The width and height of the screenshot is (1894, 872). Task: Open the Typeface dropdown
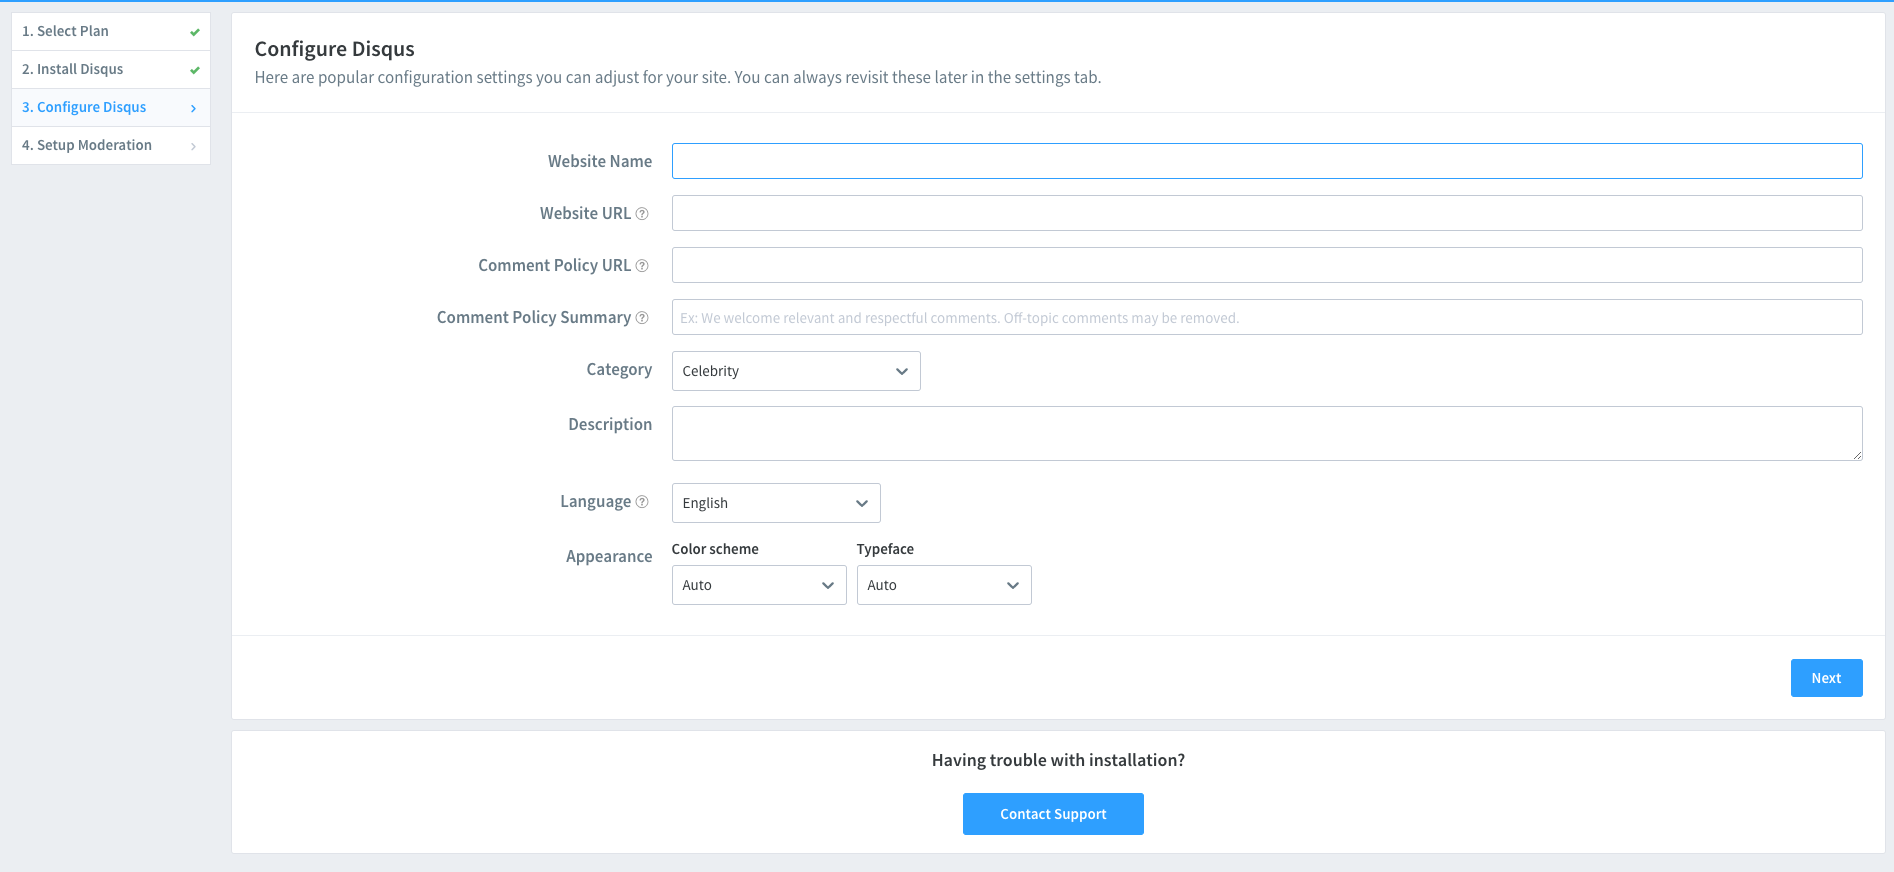coord(944,585)
